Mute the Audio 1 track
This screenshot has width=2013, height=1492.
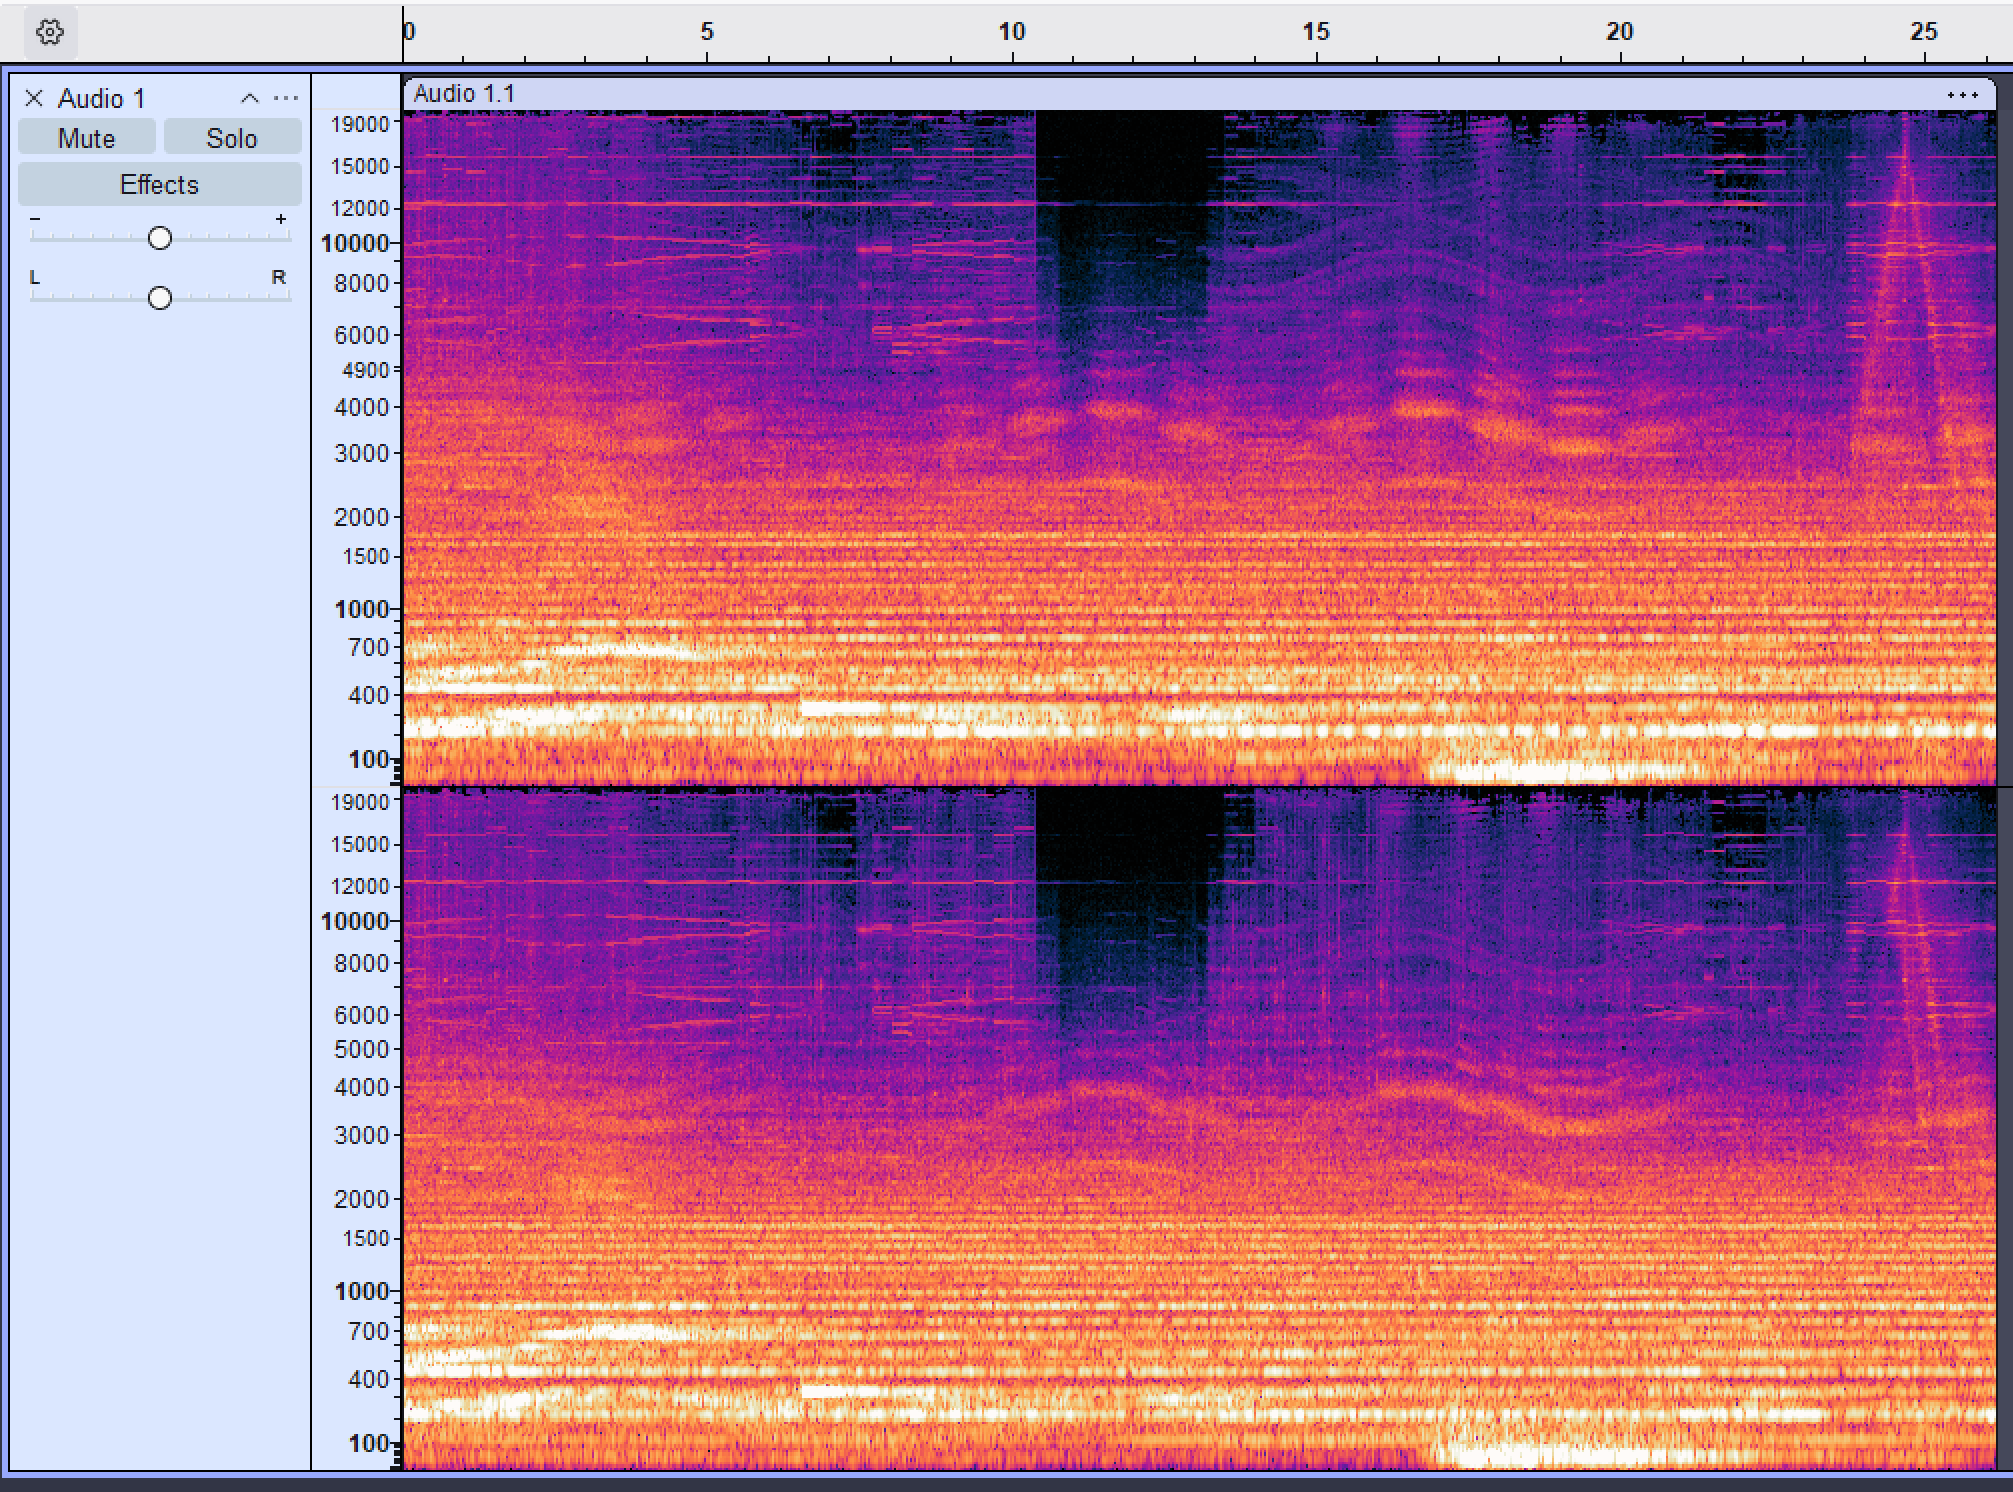87,138
